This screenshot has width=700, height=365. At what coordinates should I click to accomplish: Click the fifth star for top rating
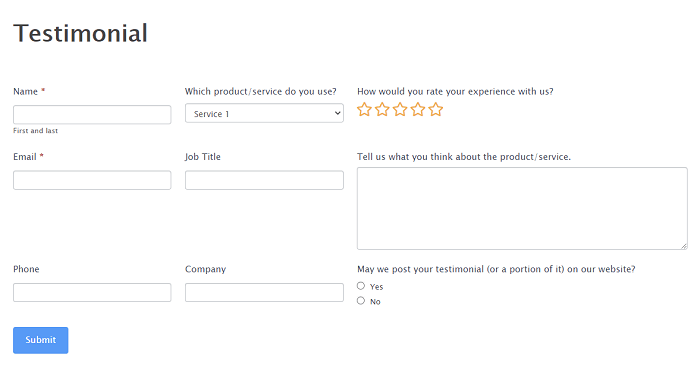[436, 109]
